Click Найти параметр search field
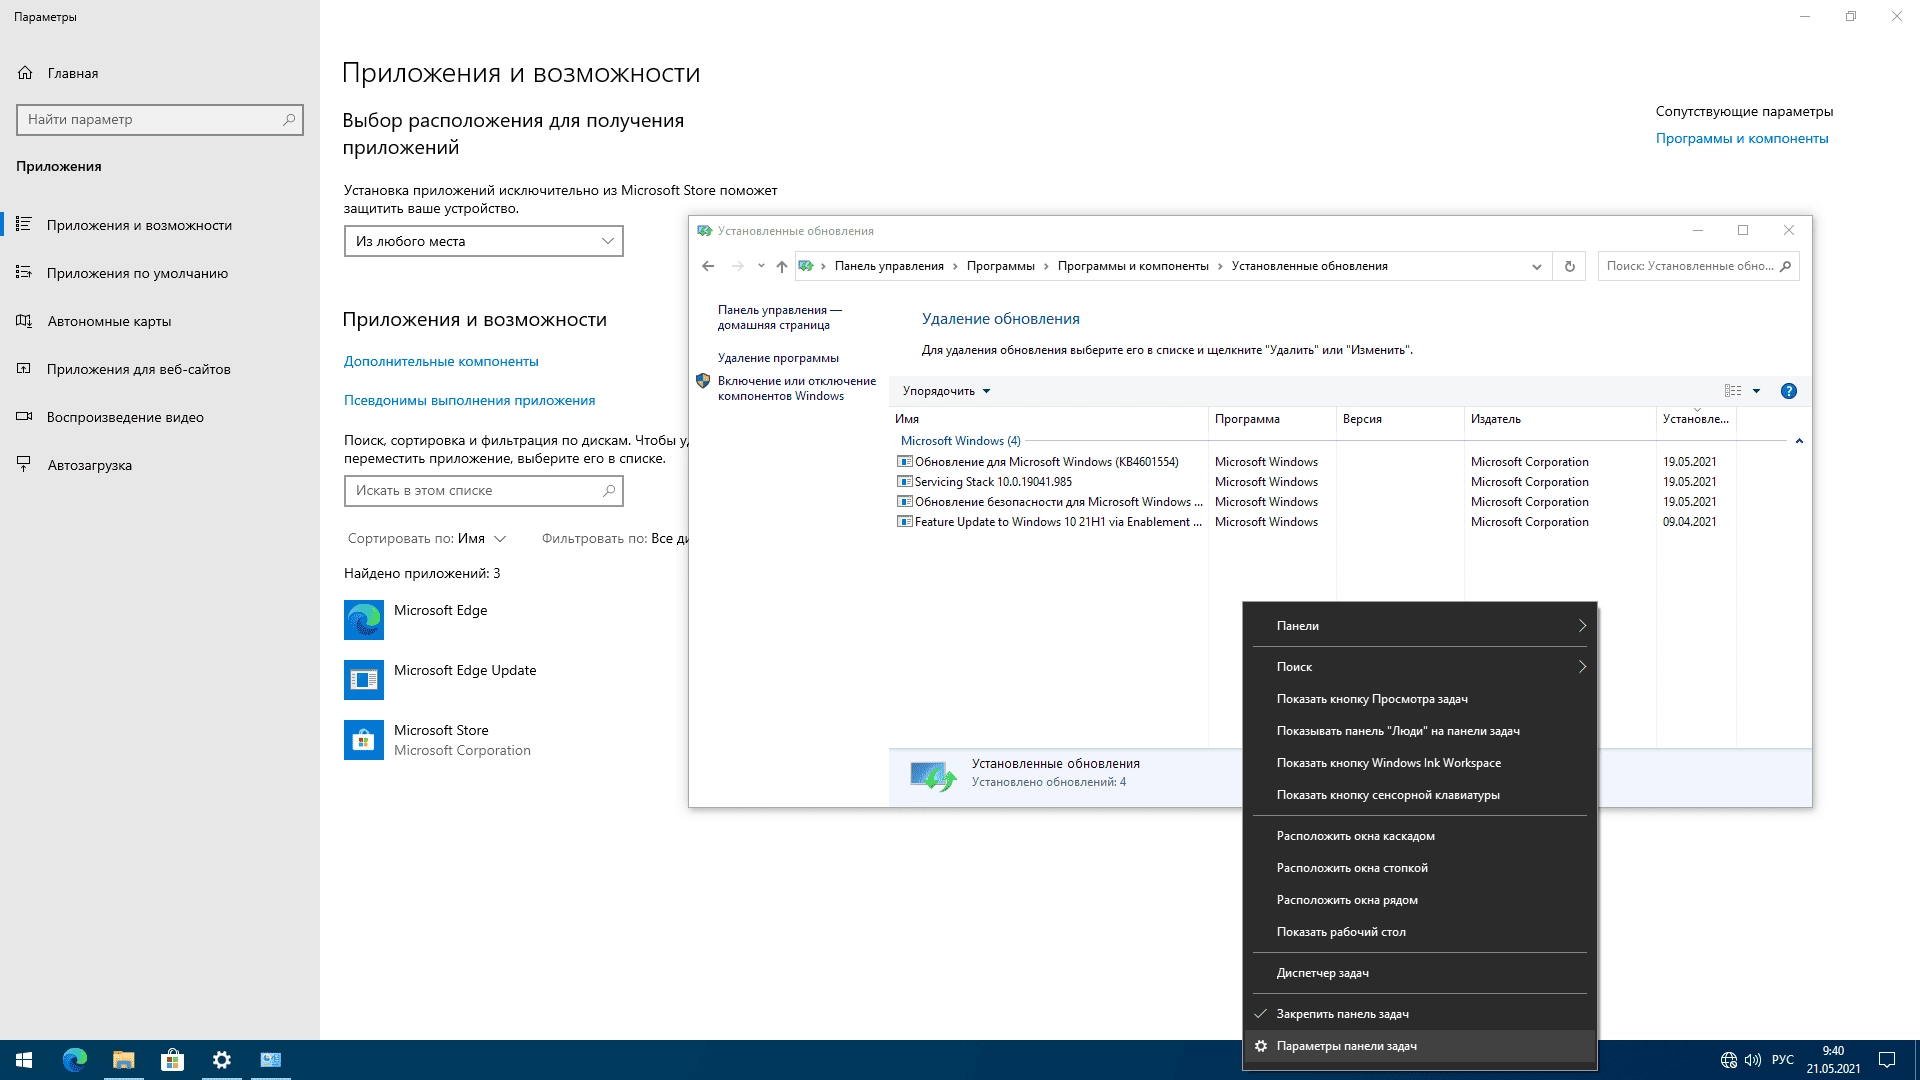1920x1080 pixels. tap(160, 119)
